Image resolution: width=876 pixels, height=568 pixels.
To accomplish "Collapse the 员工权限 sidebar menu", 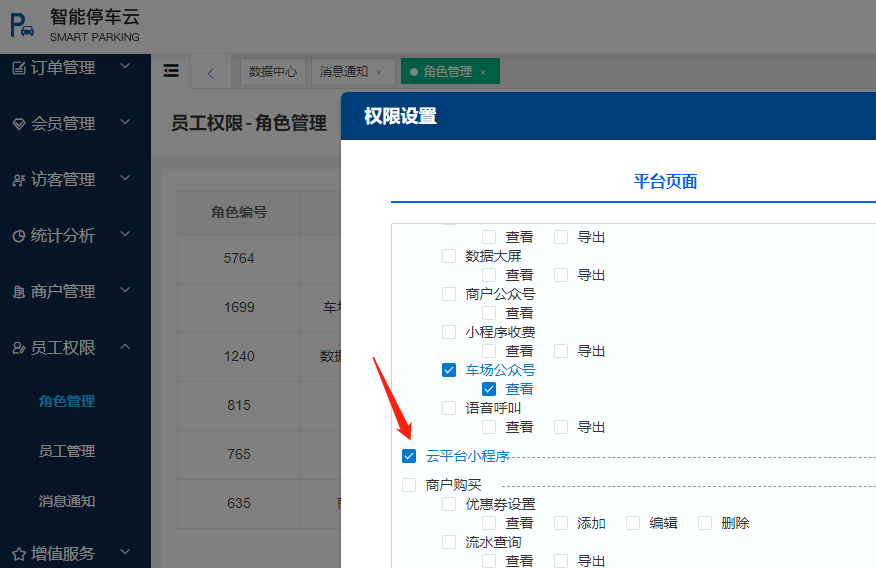I will click(x=125, y=347).
